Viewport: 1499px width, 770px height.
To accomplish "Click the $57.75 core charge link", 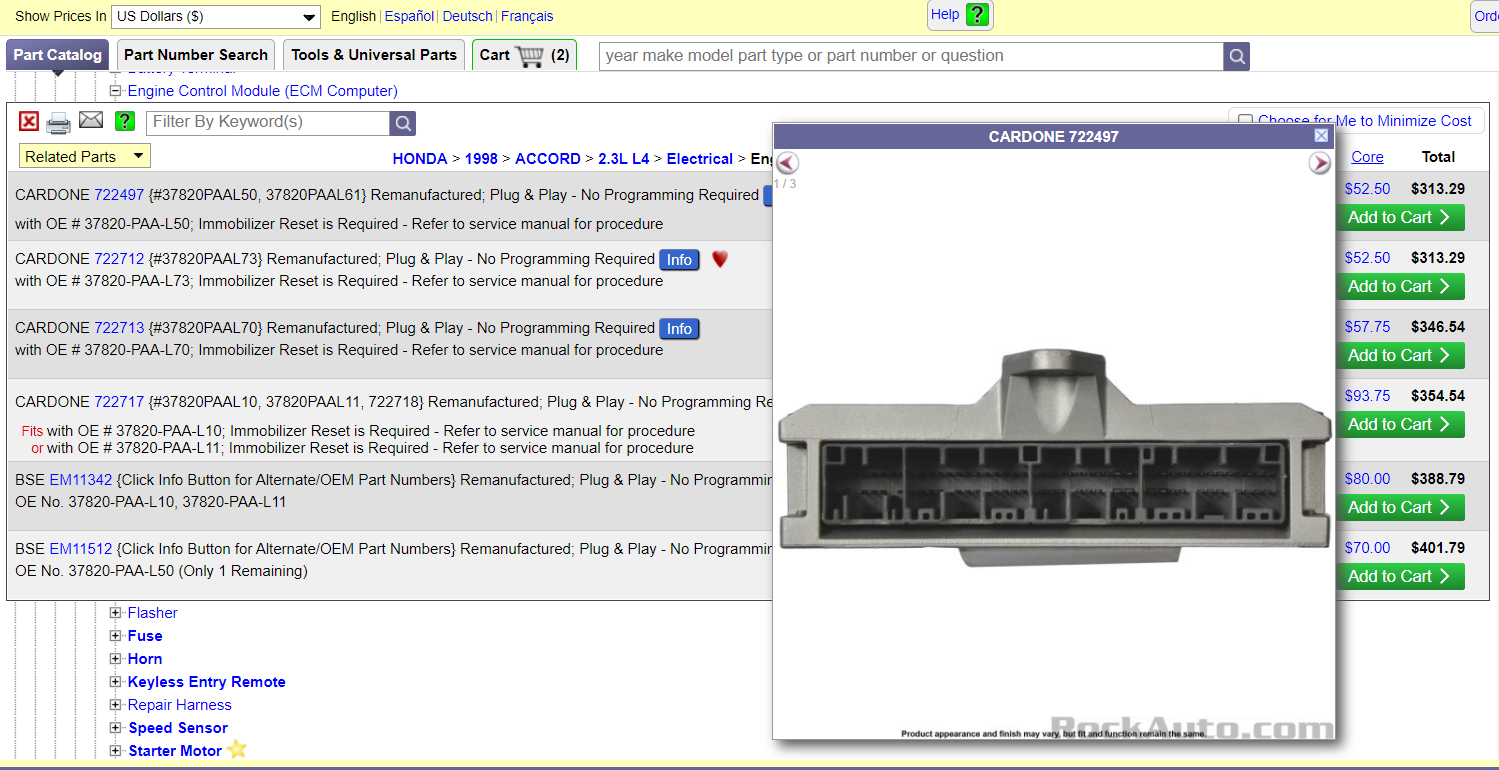I will (1367, 327).
